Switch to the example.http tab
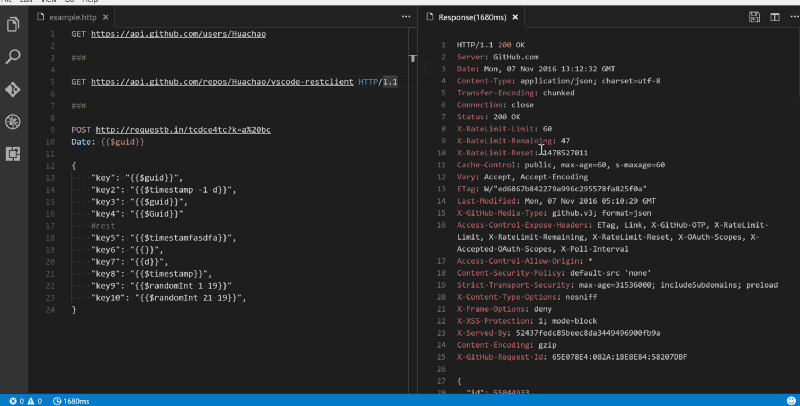The height and width of the screenshot is (406, 800). coord(72,17)
